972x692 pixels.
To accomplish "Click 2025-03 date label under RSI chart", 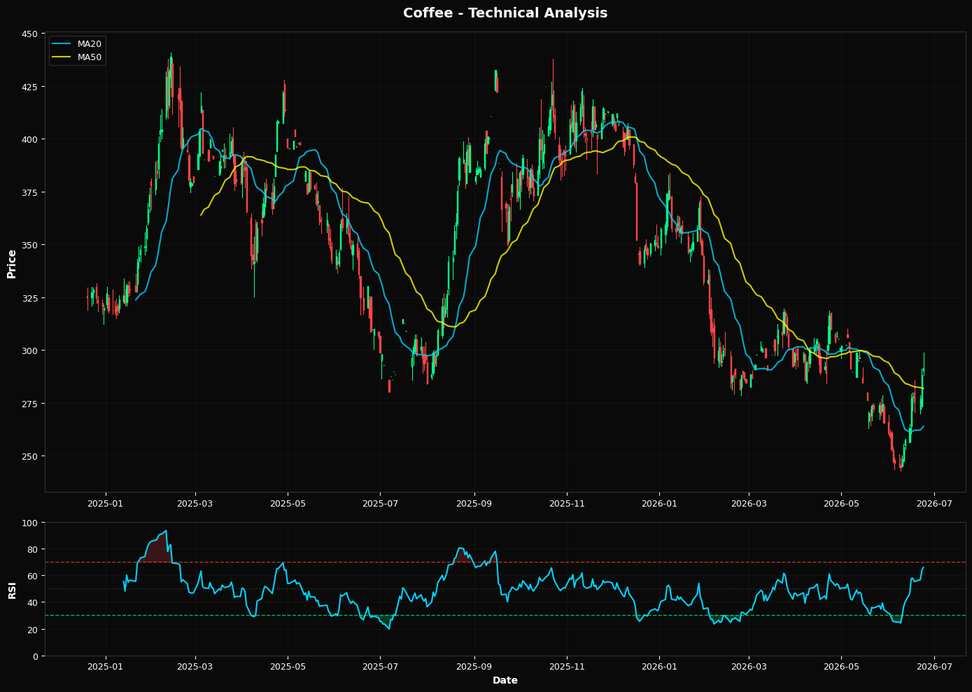I will (x=195, y=667).
